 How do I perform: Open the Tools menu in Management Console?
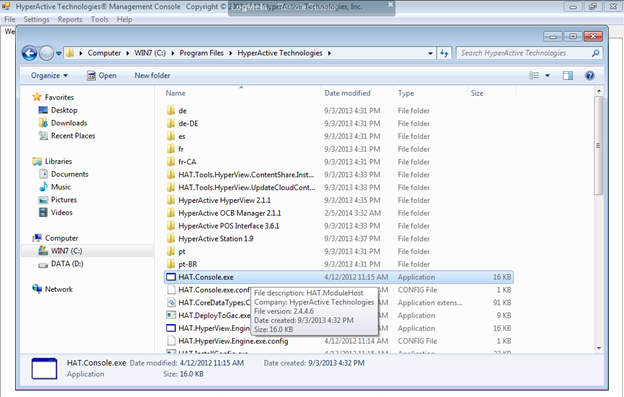coord(99,19)
